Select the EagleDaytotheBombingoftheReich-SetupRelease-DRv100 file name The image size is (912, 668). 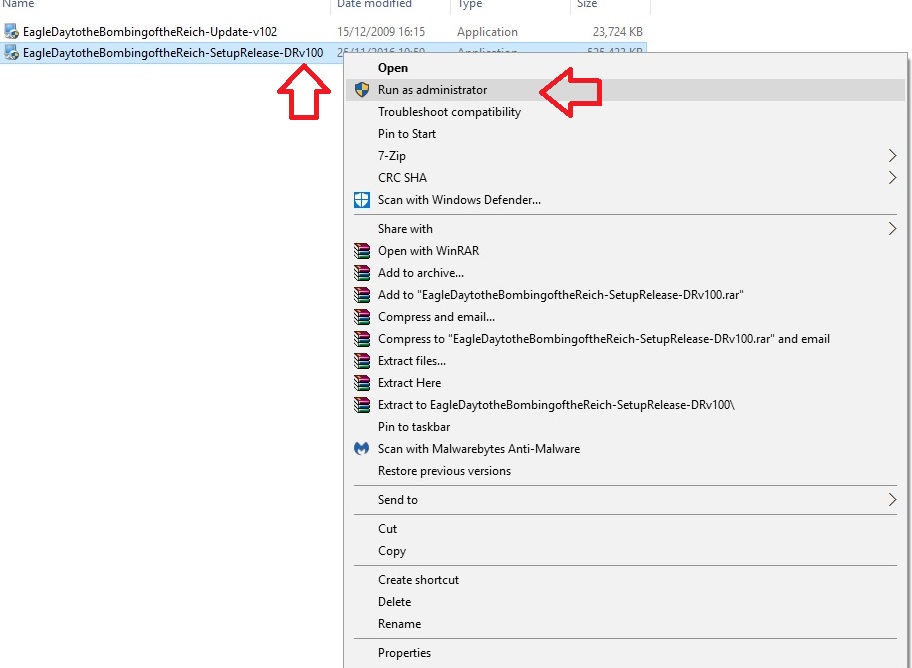coord(173,53)
